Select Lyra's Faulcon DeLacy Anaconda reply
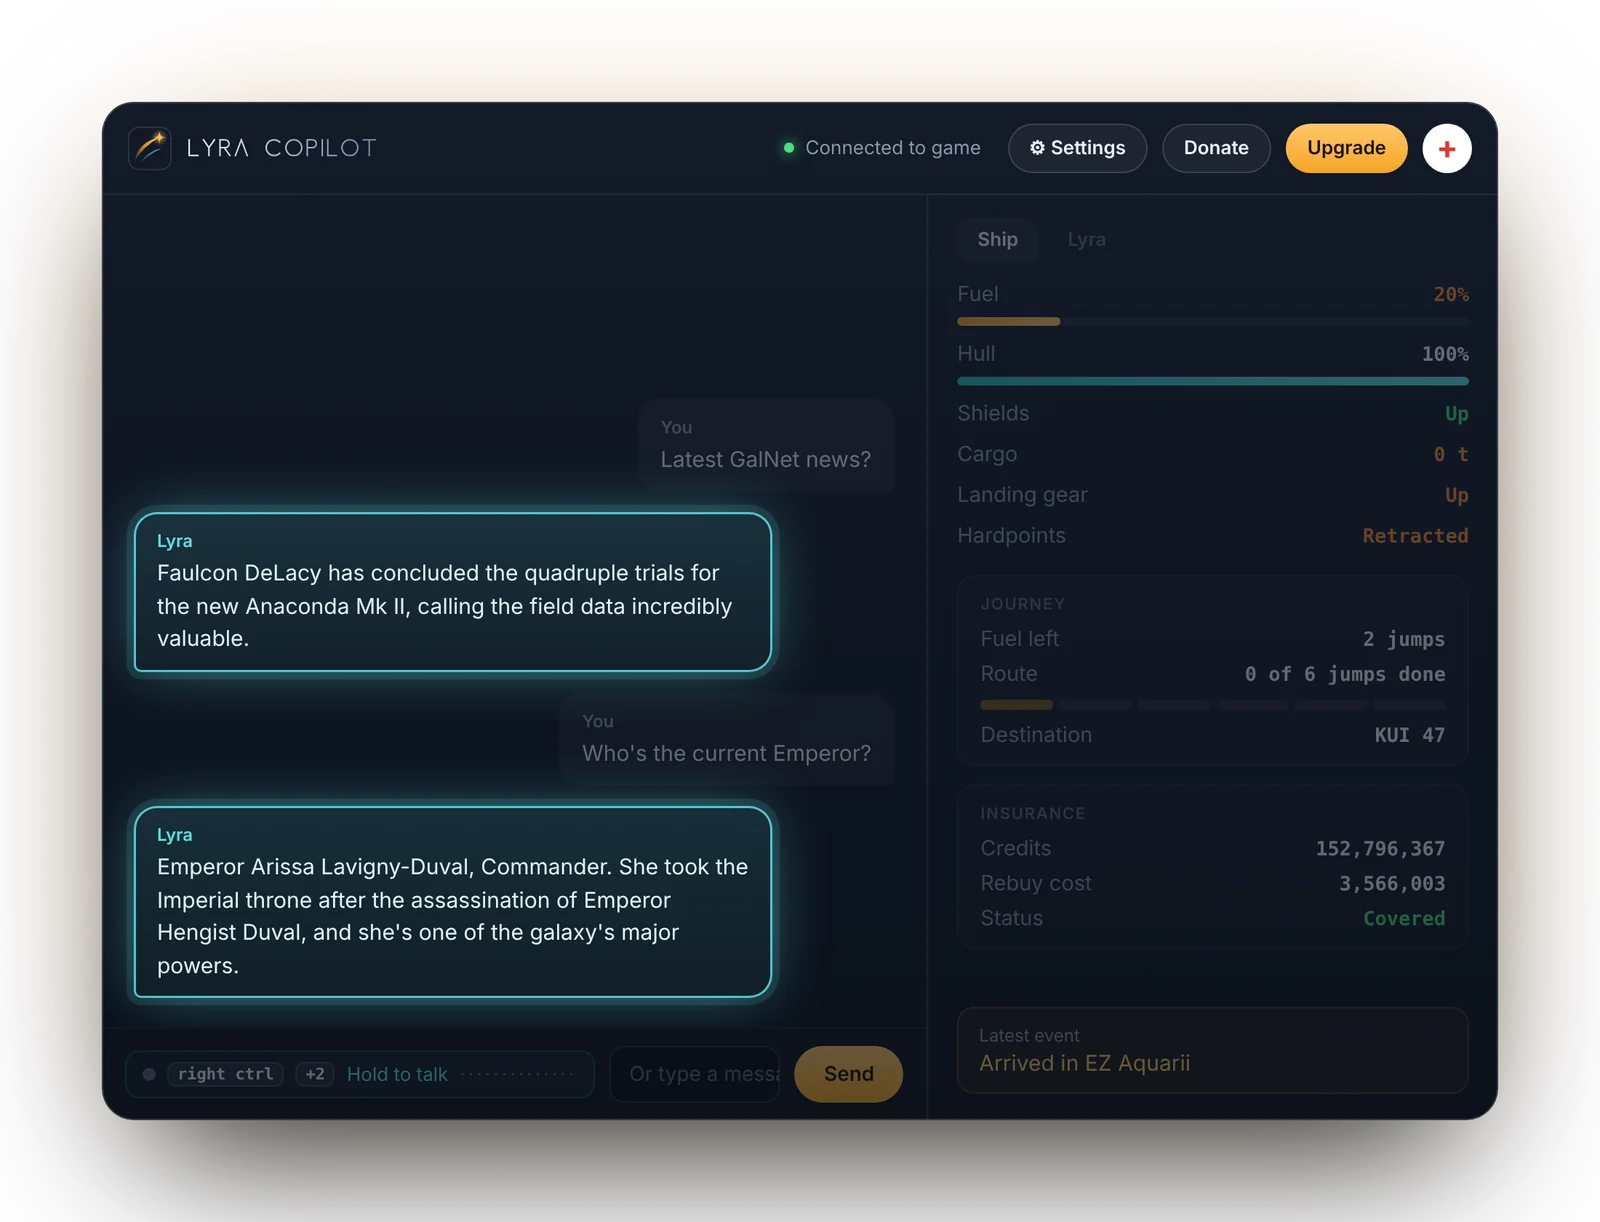This screenshot has width=1600, height=1222. click(x=453, y=592)
